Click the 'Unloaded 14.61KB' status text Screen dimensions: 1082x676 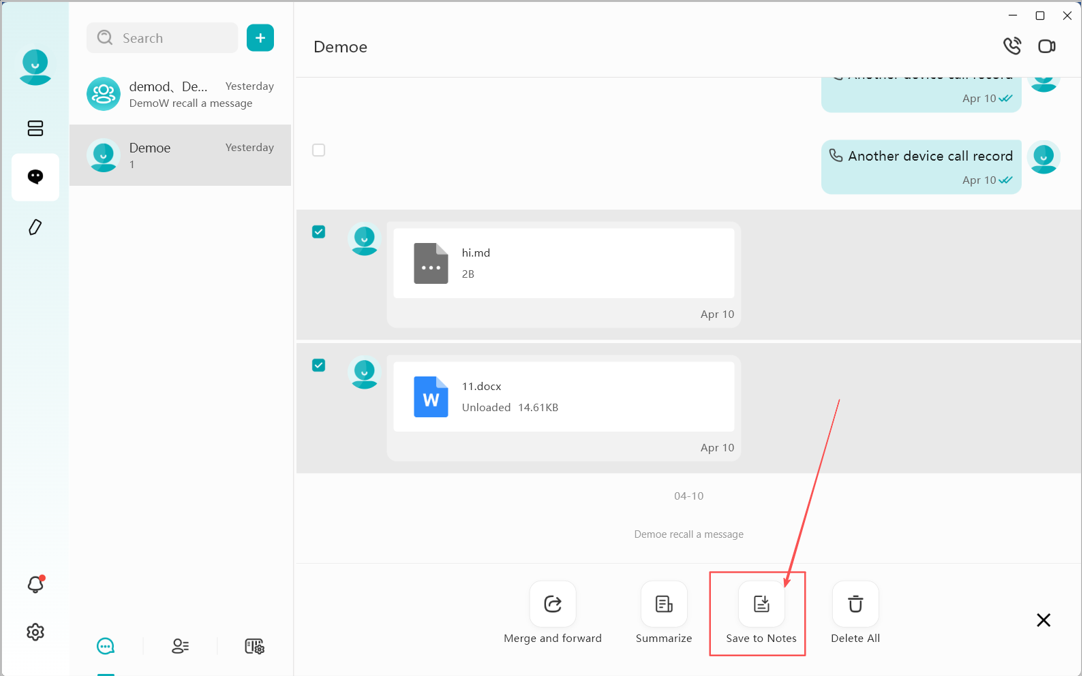point(510,407)
